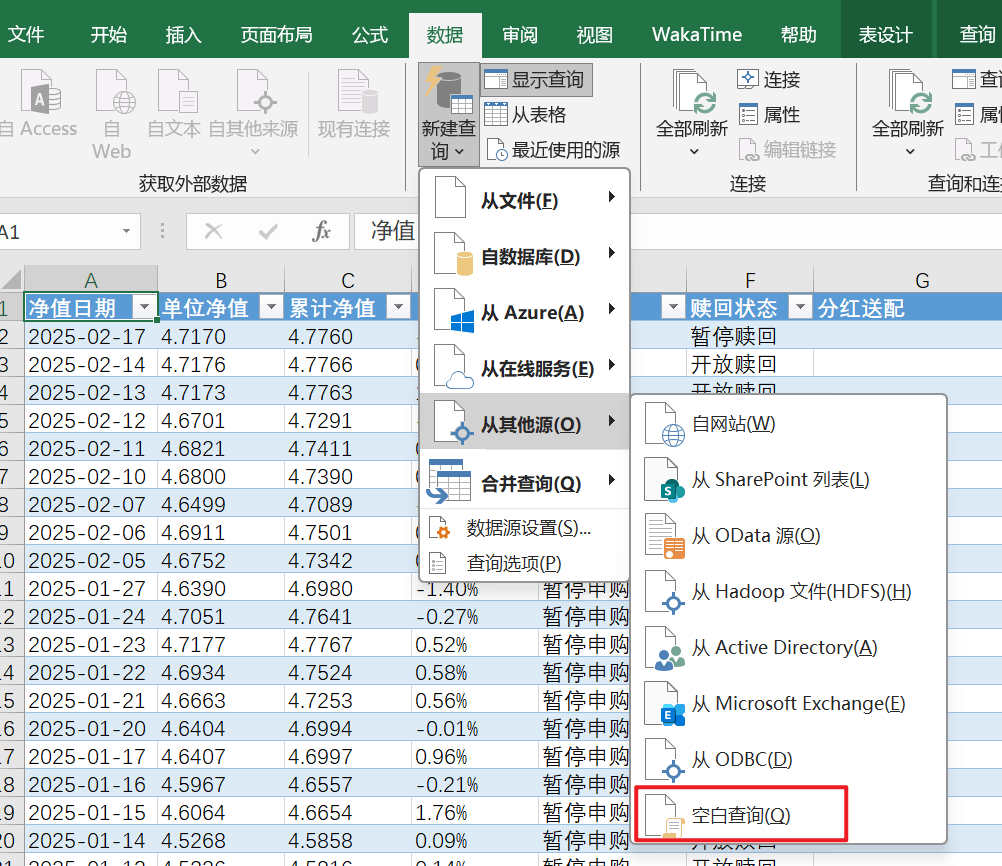The width and height of the screenshot is (1002, 866).
Task: Open 数据源设置 (Data Source Settings)
Action: pyautogui.click(x=528, y=528)
